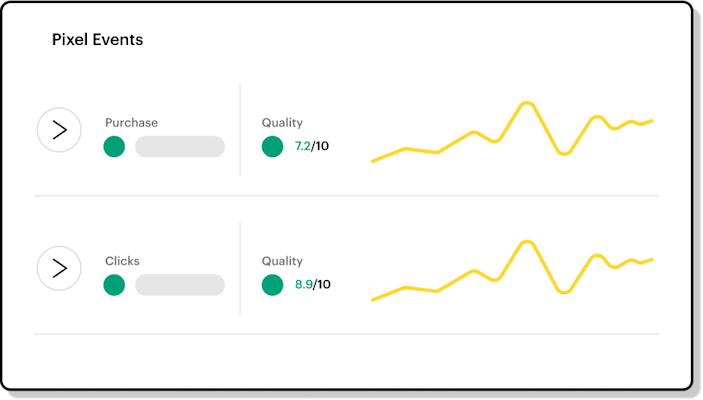This screenshot has height=400, width=703.
Task: Select the 8.9/10 quality score
Action: tap(312, 285)
